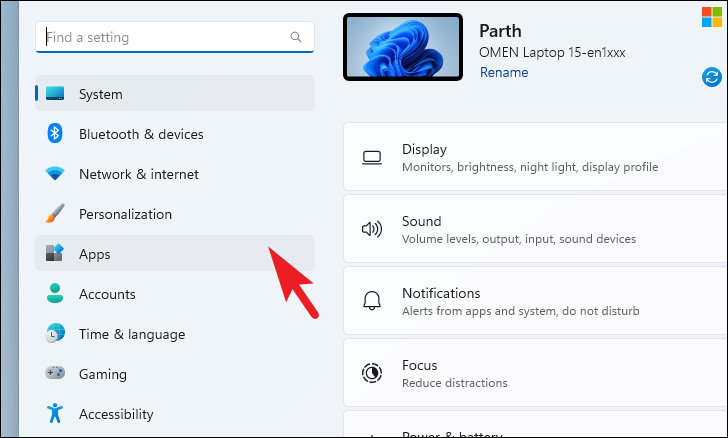Screen dimensions: 728x438
Task: Click the Accounts person icon
Action: [x=55, y=293]
